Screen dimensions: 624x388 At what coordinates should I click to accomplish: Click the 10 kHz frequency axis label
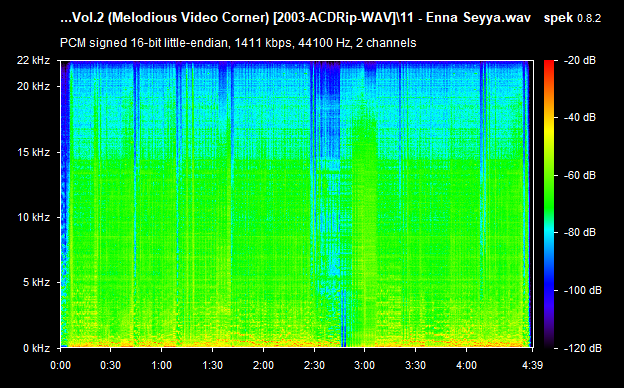33,217
